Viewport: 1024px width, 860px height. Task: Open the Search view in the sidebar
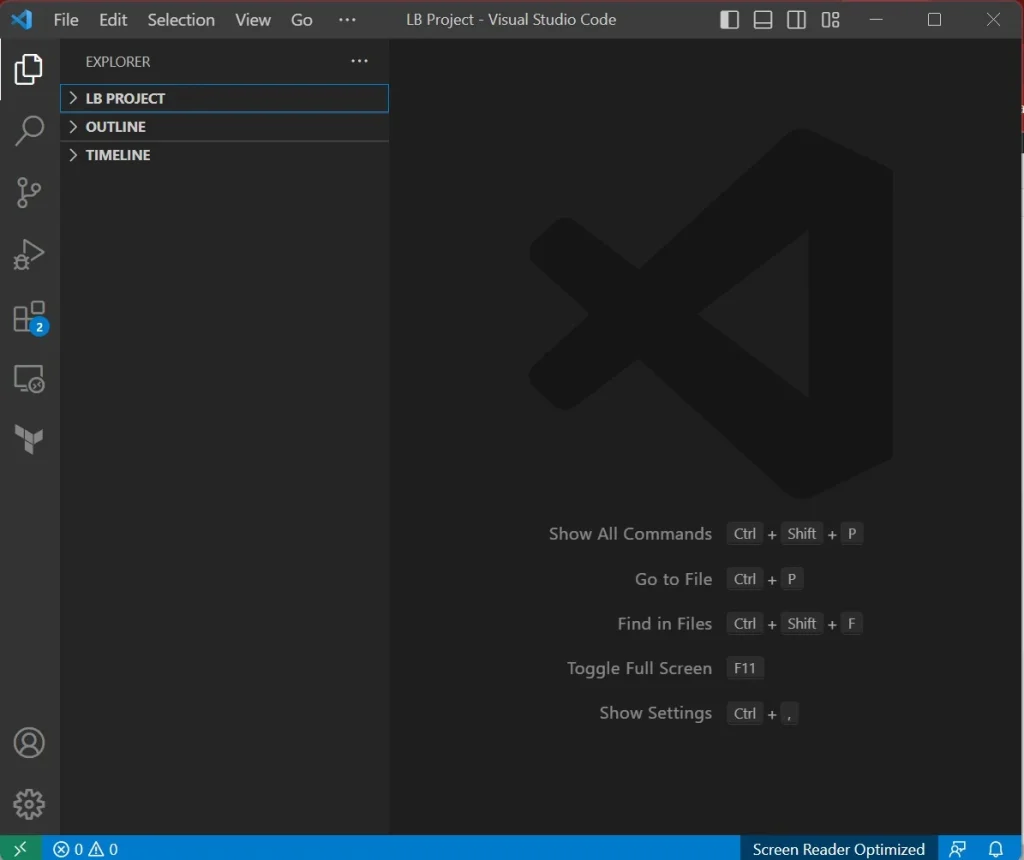(29, 130)
